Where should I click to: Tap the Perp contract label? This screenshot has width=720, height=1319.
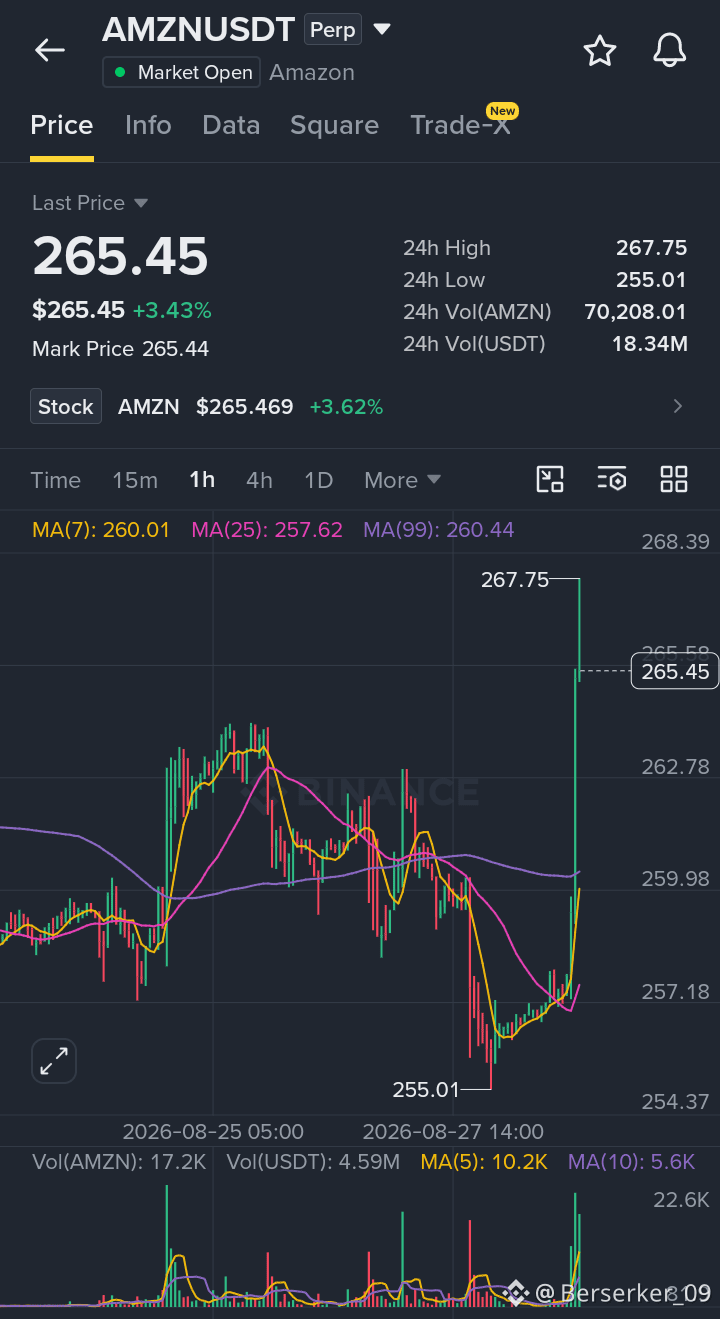coord(333,30)
